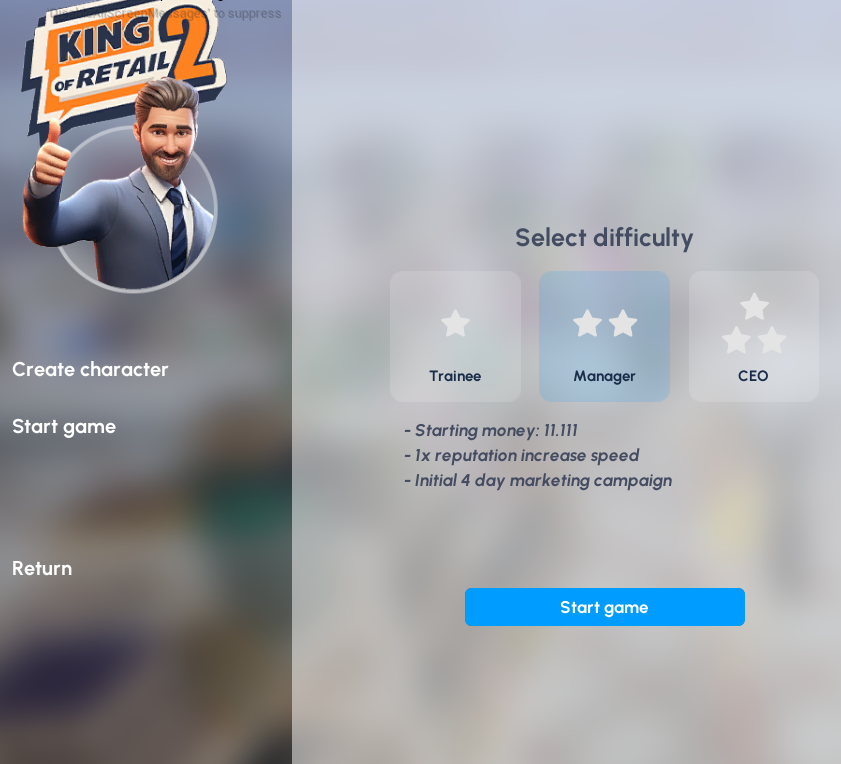The width and height of the screenshot is (841, 764).
Task: Click the CEO label text
Action: (x=753, y=376)
